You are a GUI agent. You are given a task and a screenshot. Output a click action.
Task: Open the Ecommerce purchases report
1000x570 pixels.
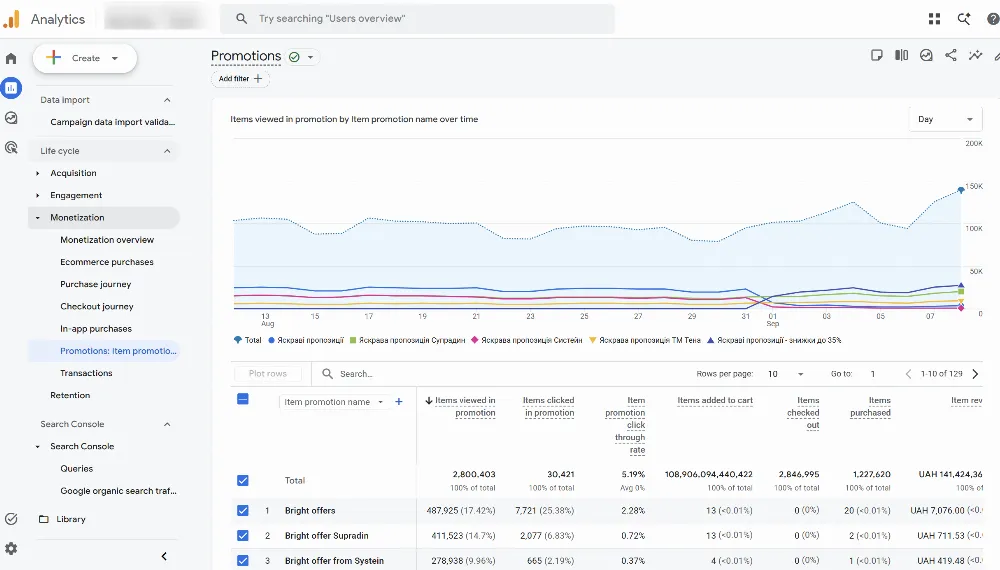point(107,262)
